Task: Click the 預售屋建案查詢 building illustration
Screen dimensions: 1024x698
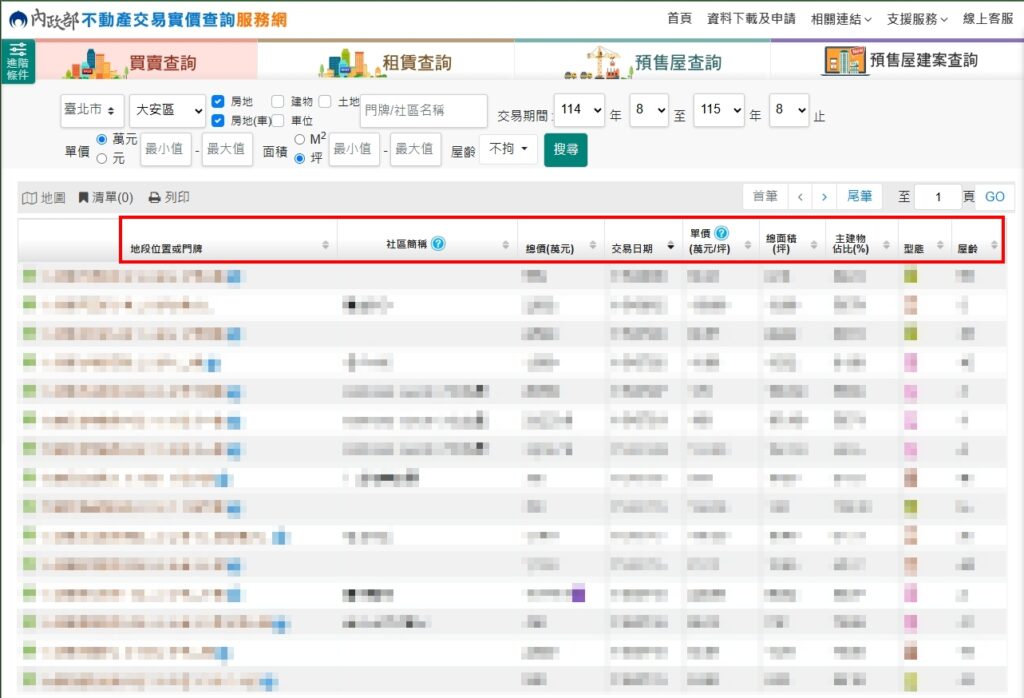Action: tap(844, 61)
